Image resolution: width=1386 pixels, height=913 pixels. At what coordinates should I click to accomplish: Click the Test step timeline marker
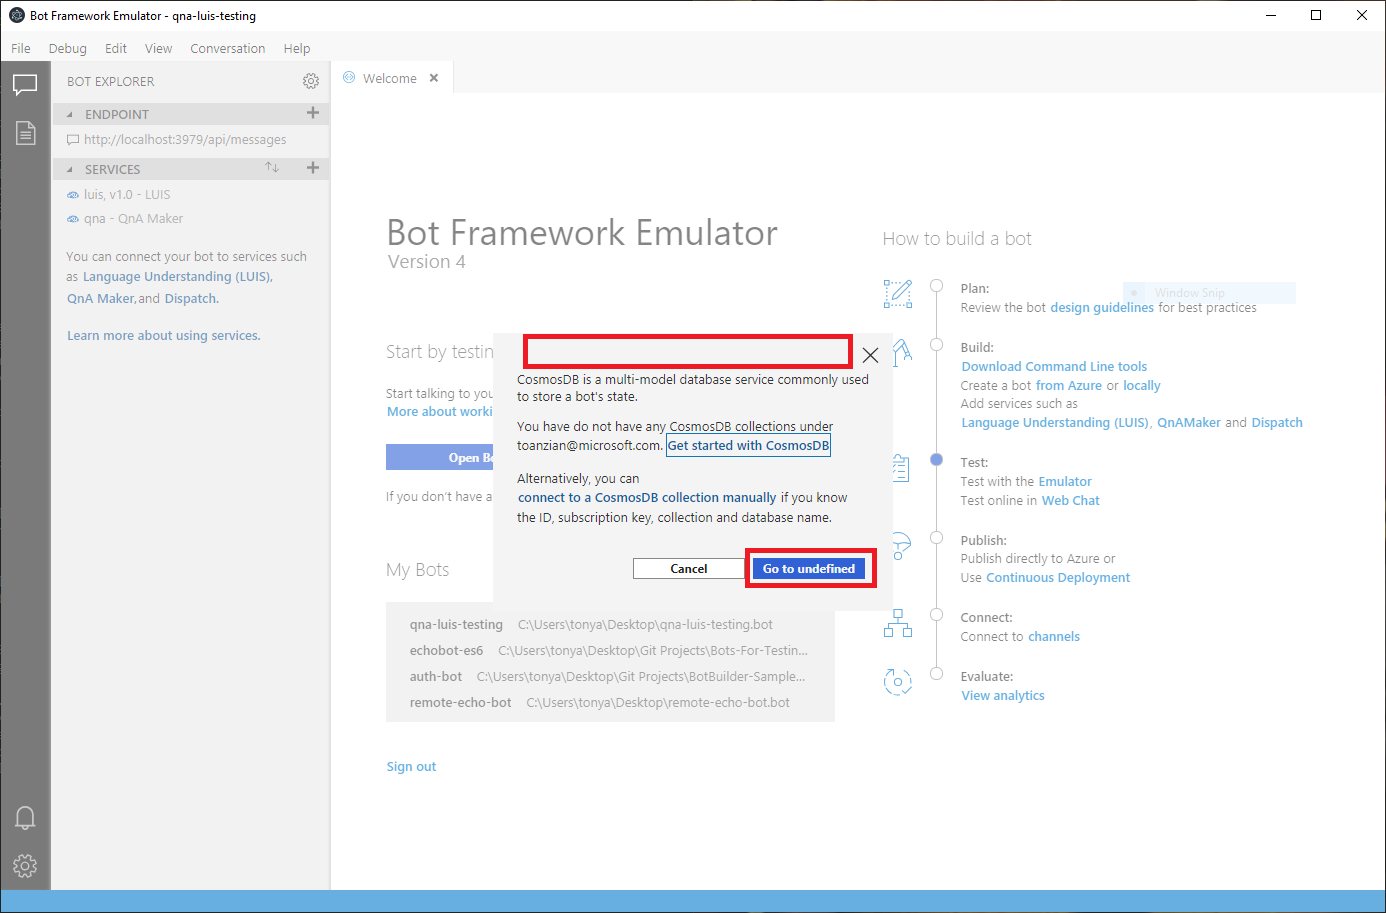(x=936, y=460)
